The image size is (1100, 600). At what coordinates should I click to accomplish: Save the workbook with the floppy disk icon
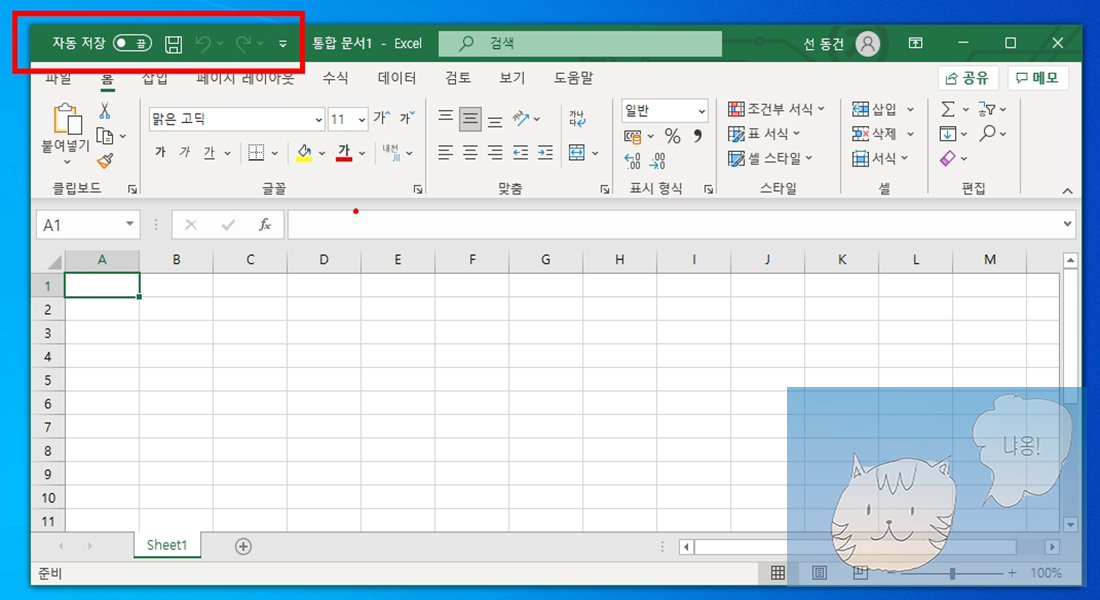(x=173, y=44)
